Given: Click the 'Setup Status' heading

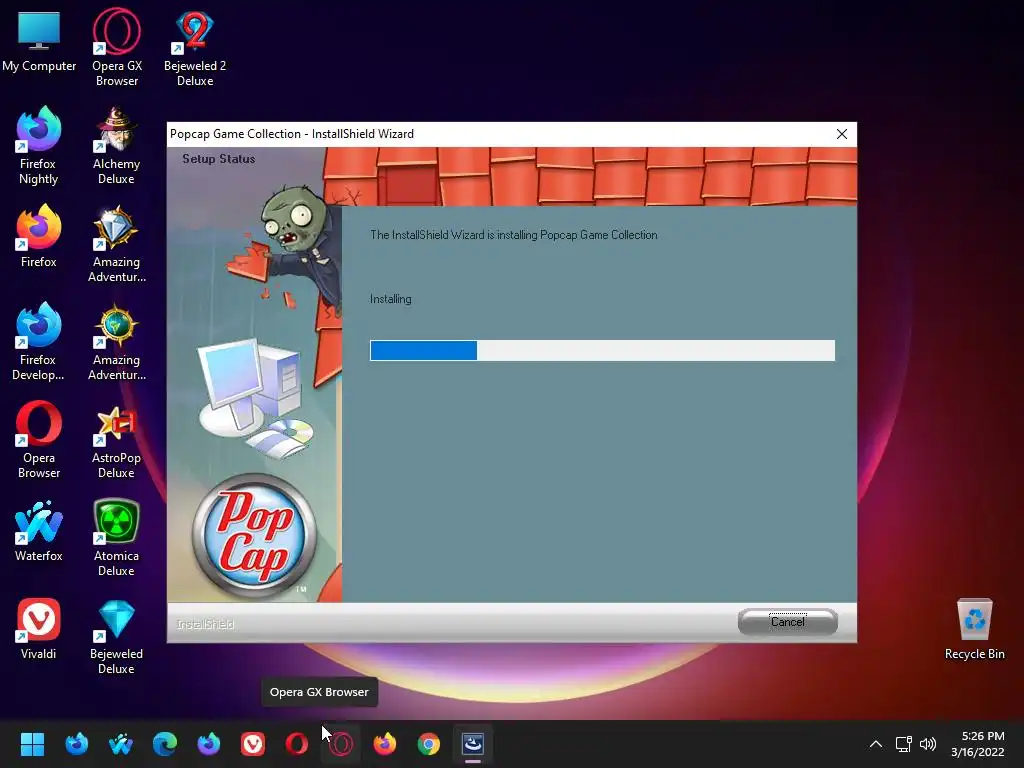Looking at the screenshot, I should point(218,159).
